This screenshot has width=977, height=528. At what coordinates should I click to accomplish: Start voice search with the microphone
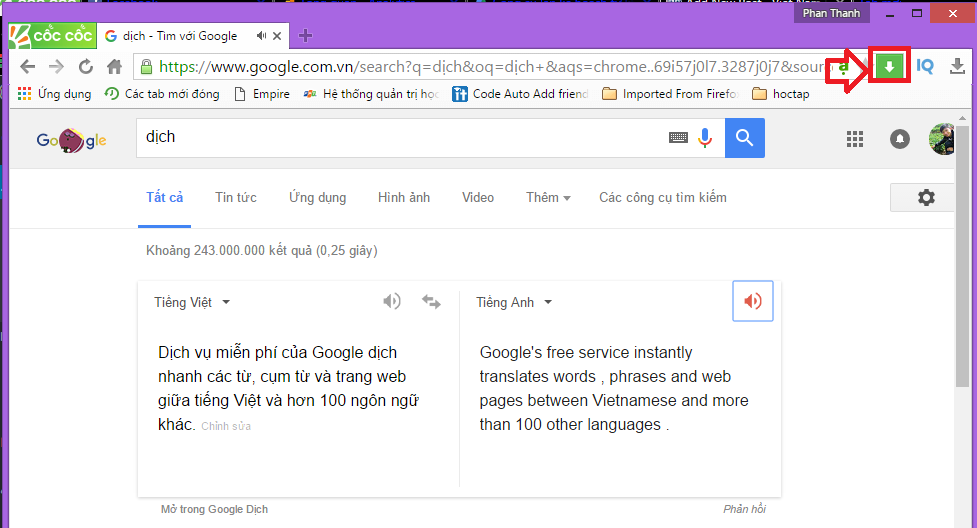(x=705, y=137)
